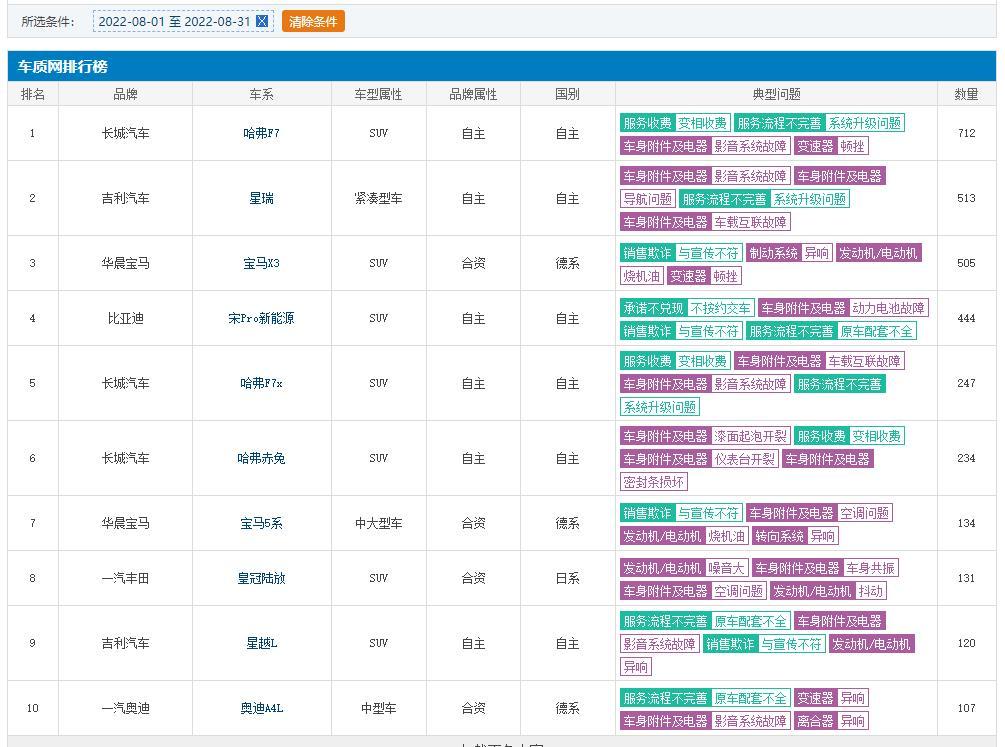Click the 噪音大 tag in 皇冠陆放 row

pos(726,568)
